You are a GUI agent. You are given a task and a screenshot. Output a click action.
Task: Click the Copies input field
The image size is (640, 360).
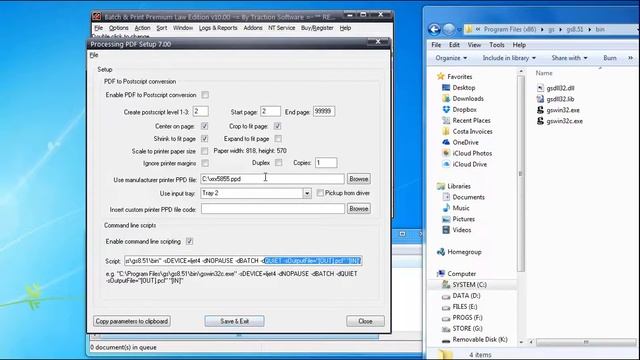click(326, 163)
